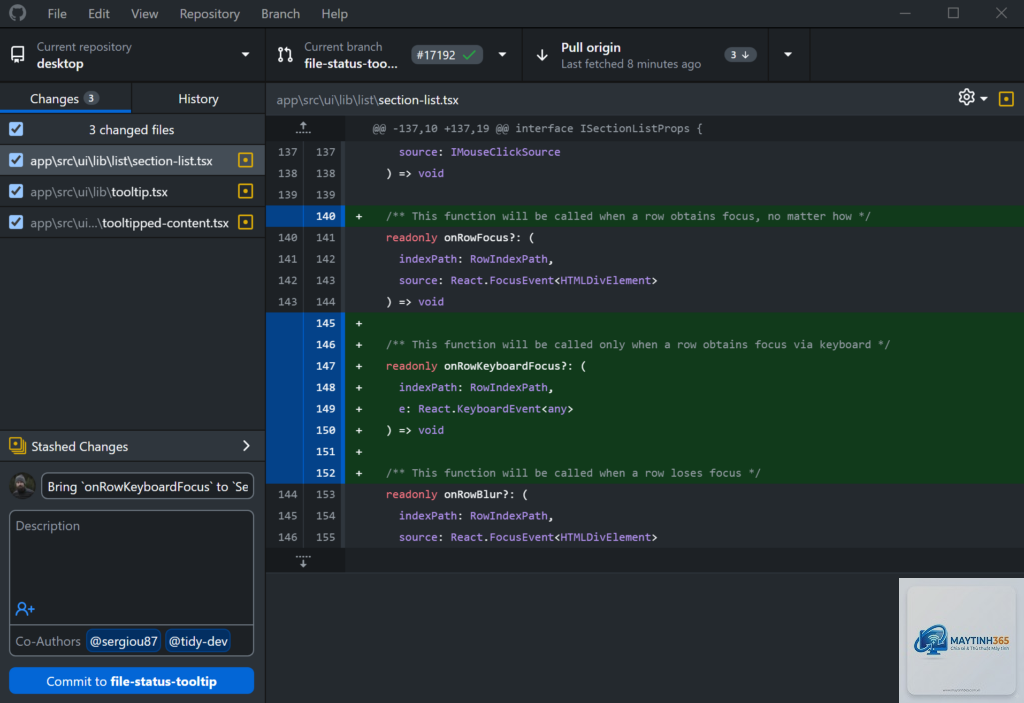Click the Pull origin down-arrow icon
Image resolution: width=1024 pixels, height=703 pixels.
tap(541, 55)
